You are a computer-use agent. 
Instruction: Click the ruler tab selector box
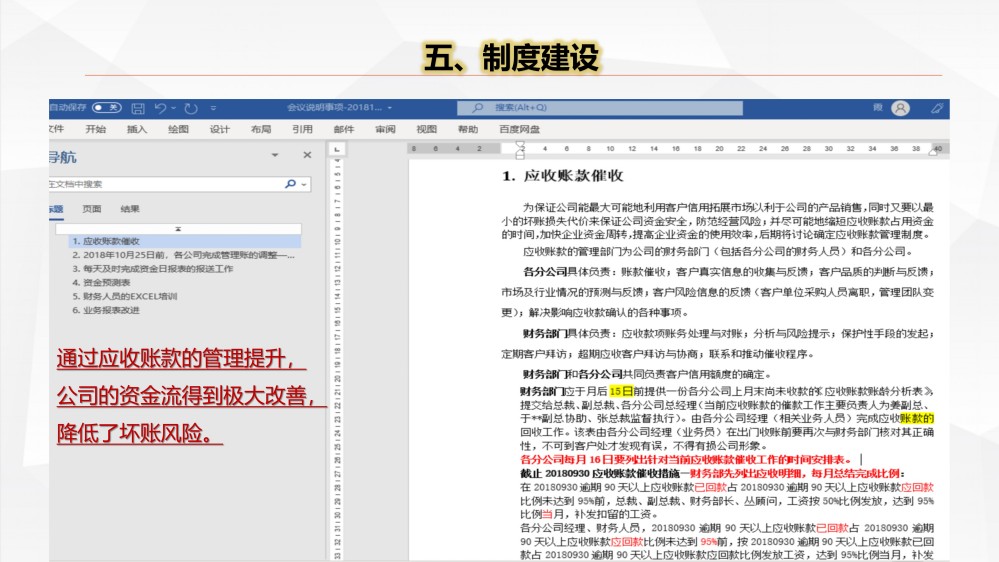coord(337,149)
